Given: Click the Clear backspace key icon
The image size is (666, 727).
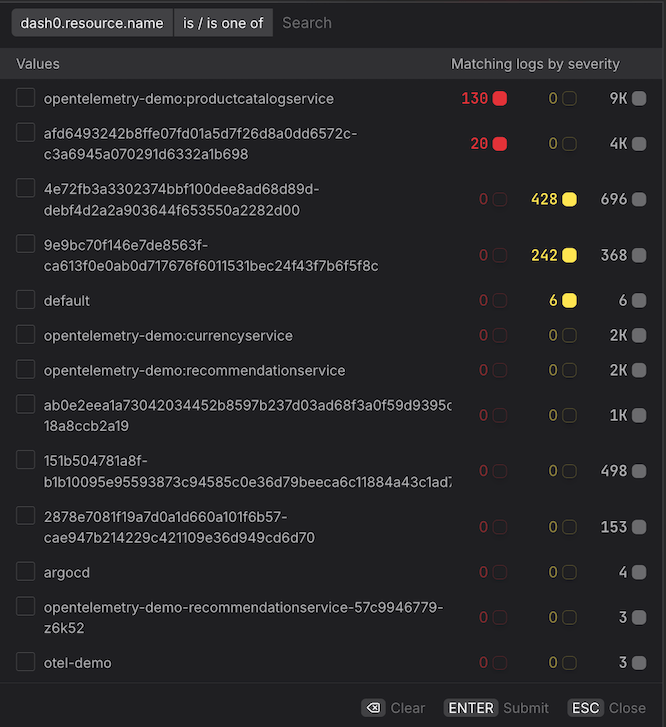Looking at the screenshot, I should coord(373,708).
